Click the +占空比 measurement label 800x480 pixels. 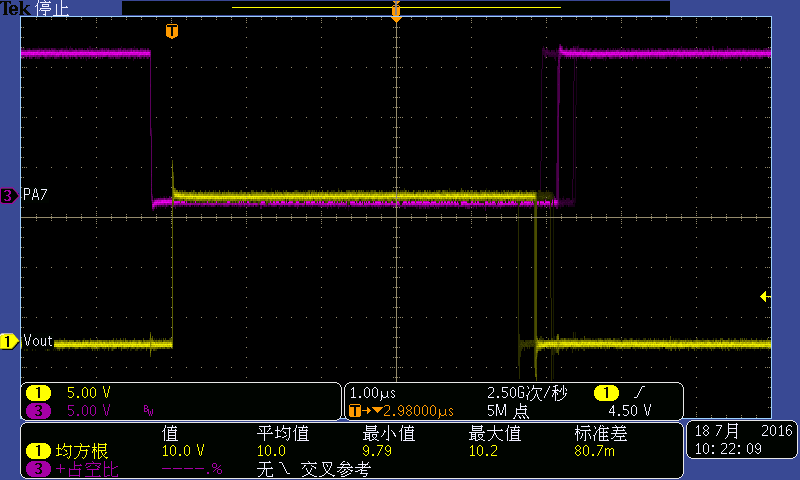pos(87,469)
